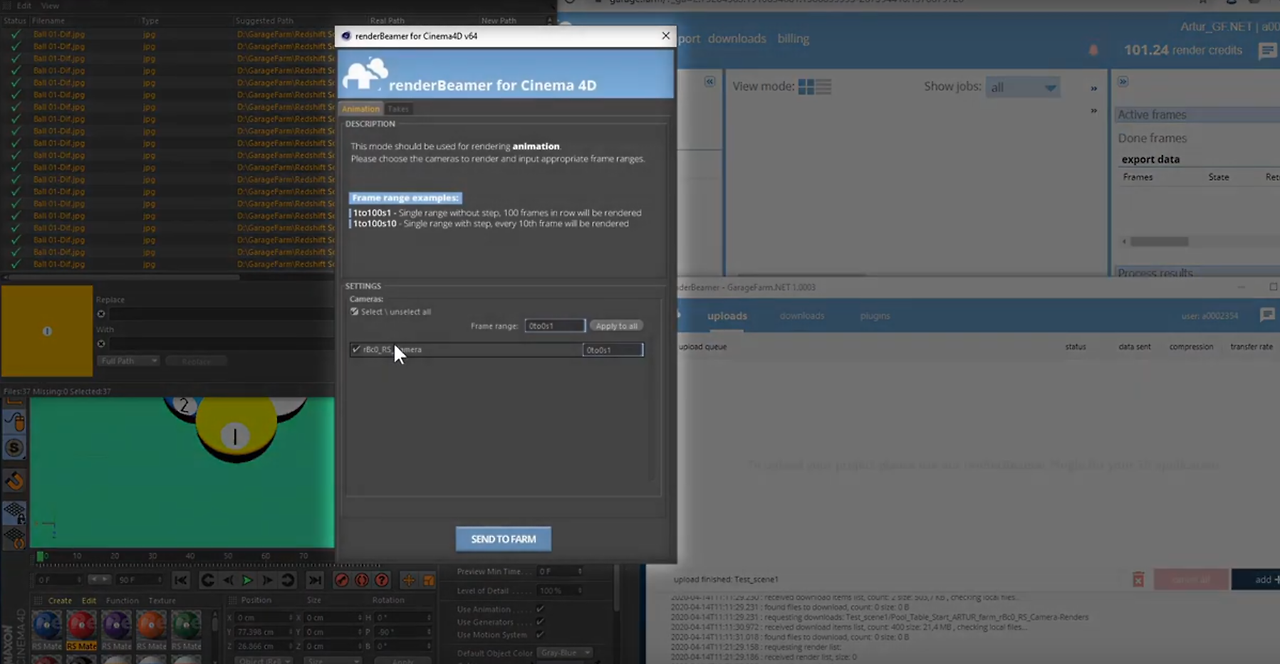Edit the rBc0_RS_Camera frame range field

613,350
